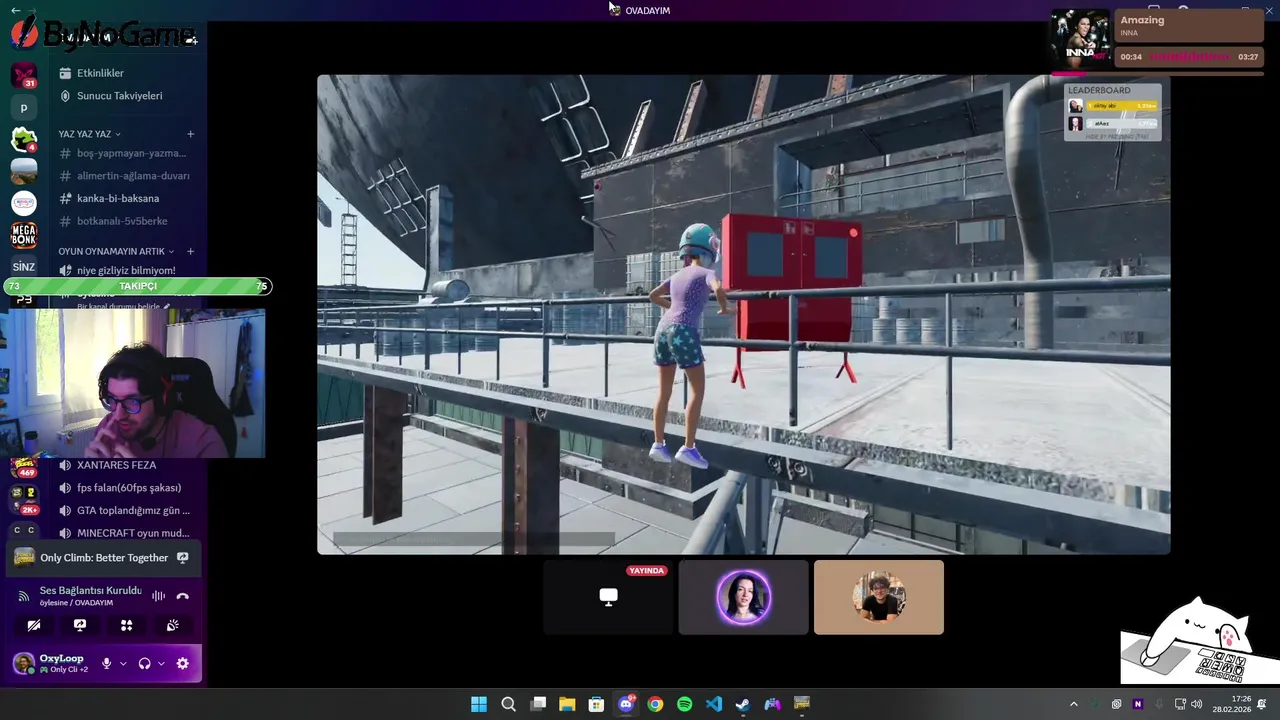Open Google Chrome from the taskbar
Viewport: 1280px width, 720px height.
[x=655, y=704]
